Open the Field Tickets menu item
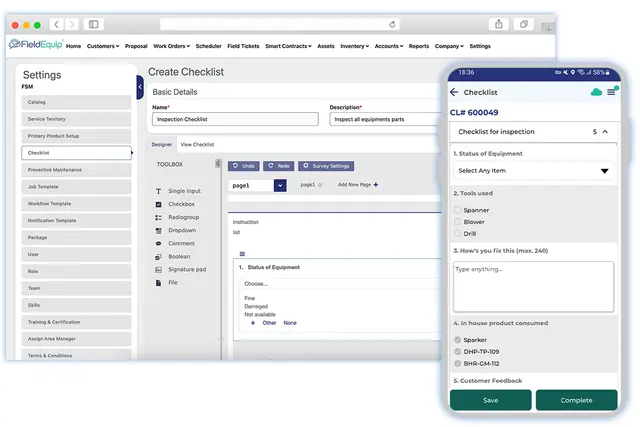The width and height of the screenshot is (640, 427). [x=243, y=46]
